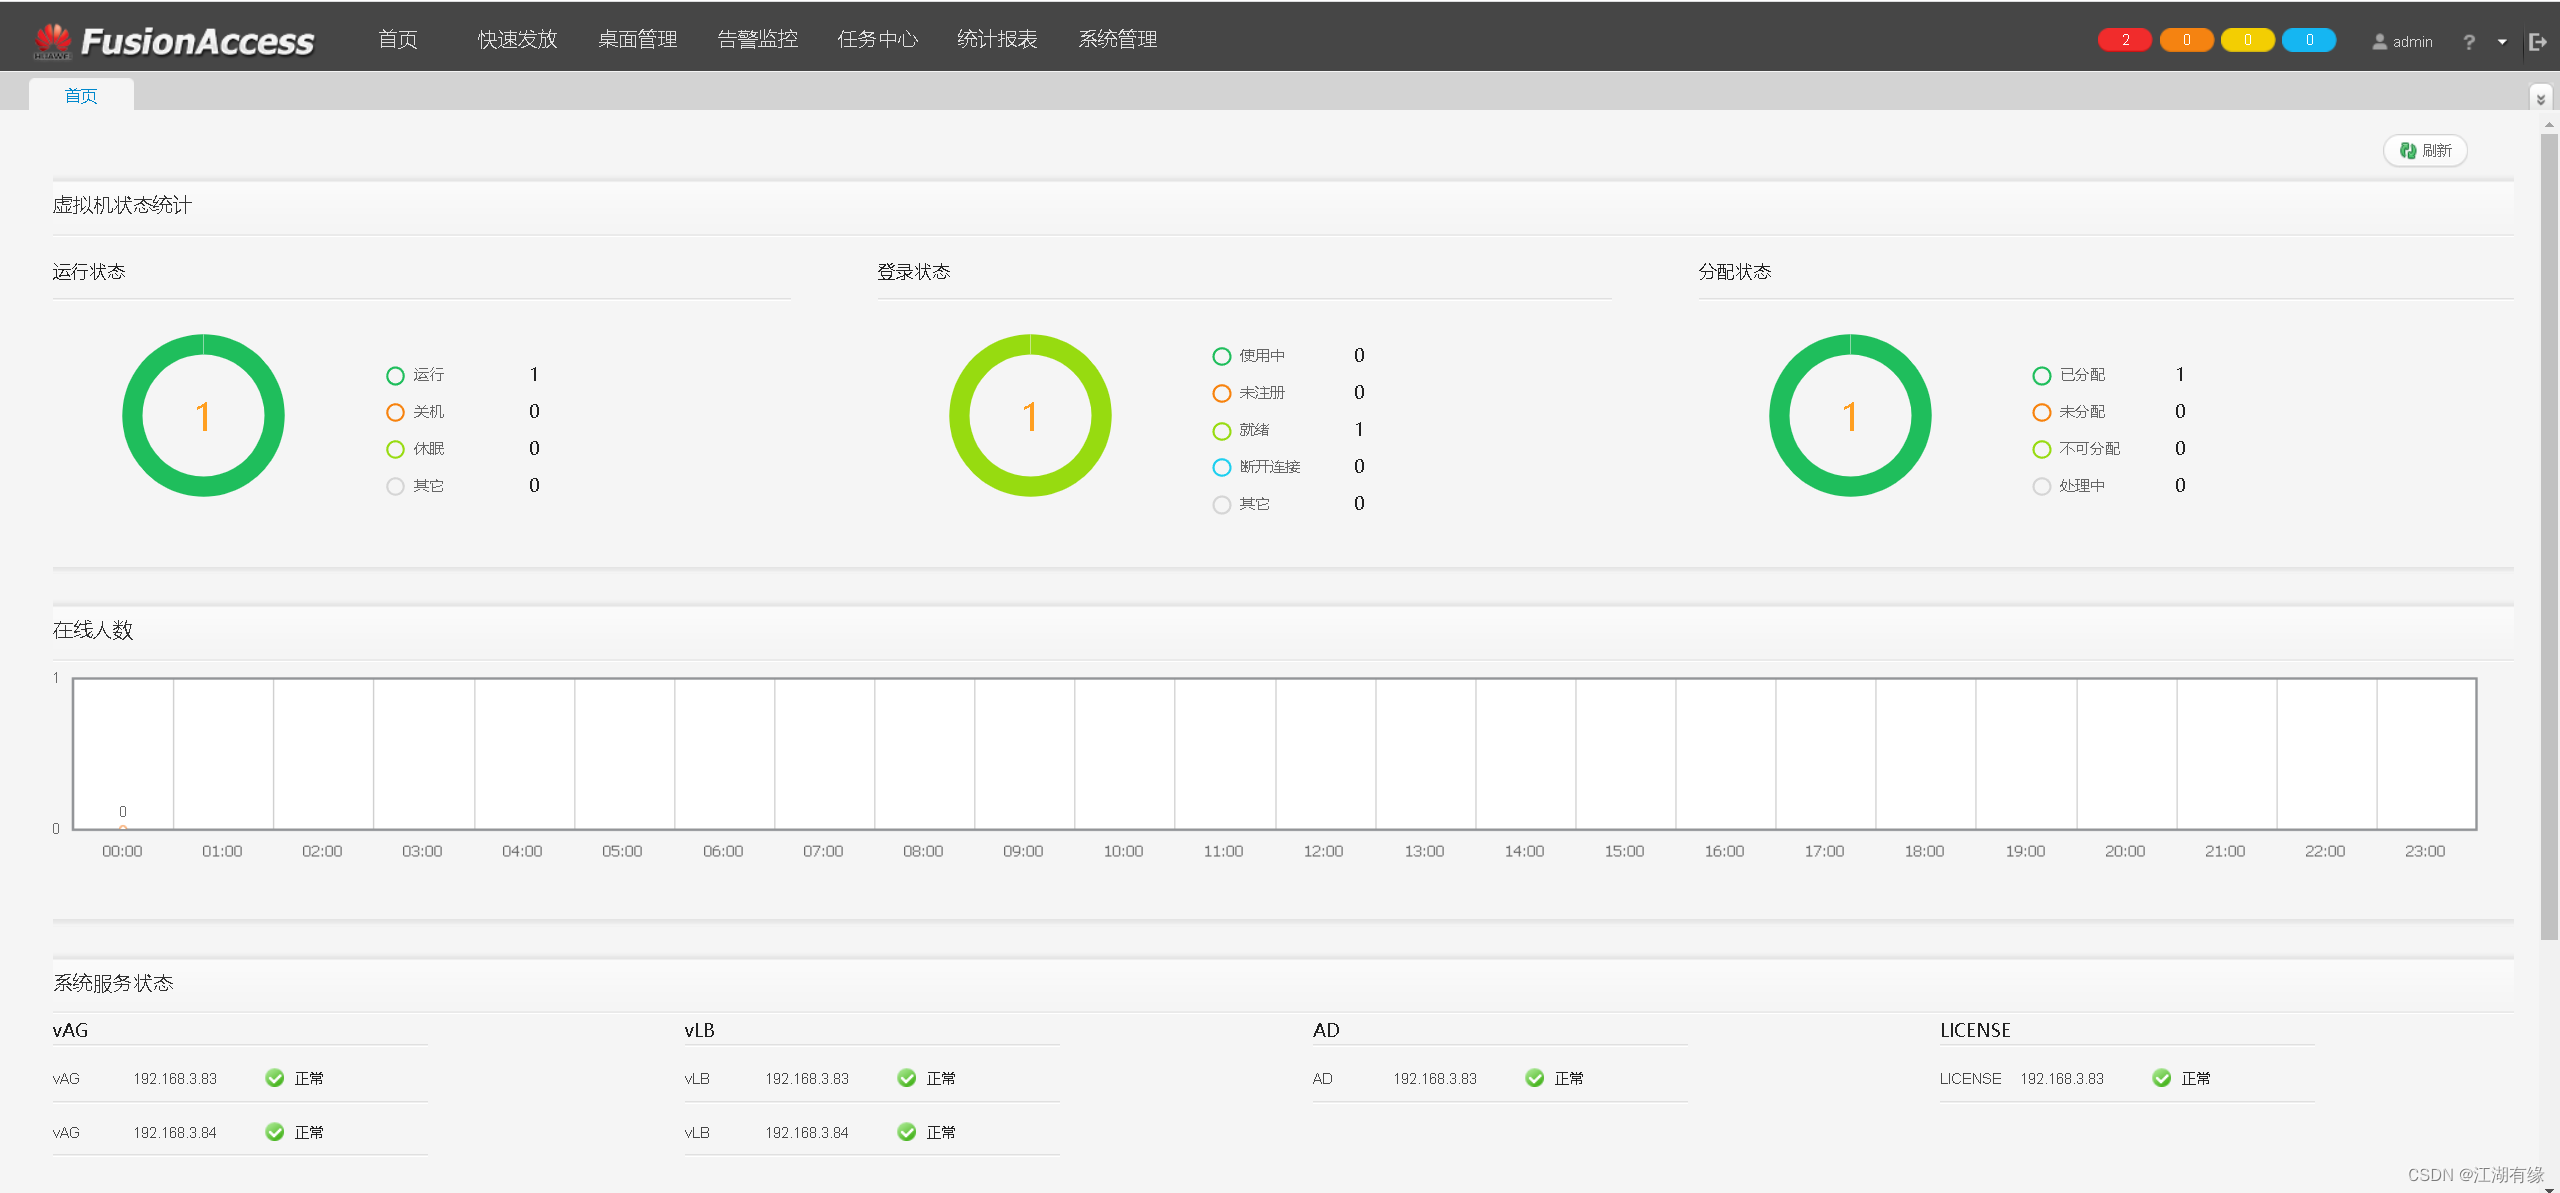2560x1193 pixels.
Task: Click the 不可分配 legend circle
Action: click(2041, 449)
